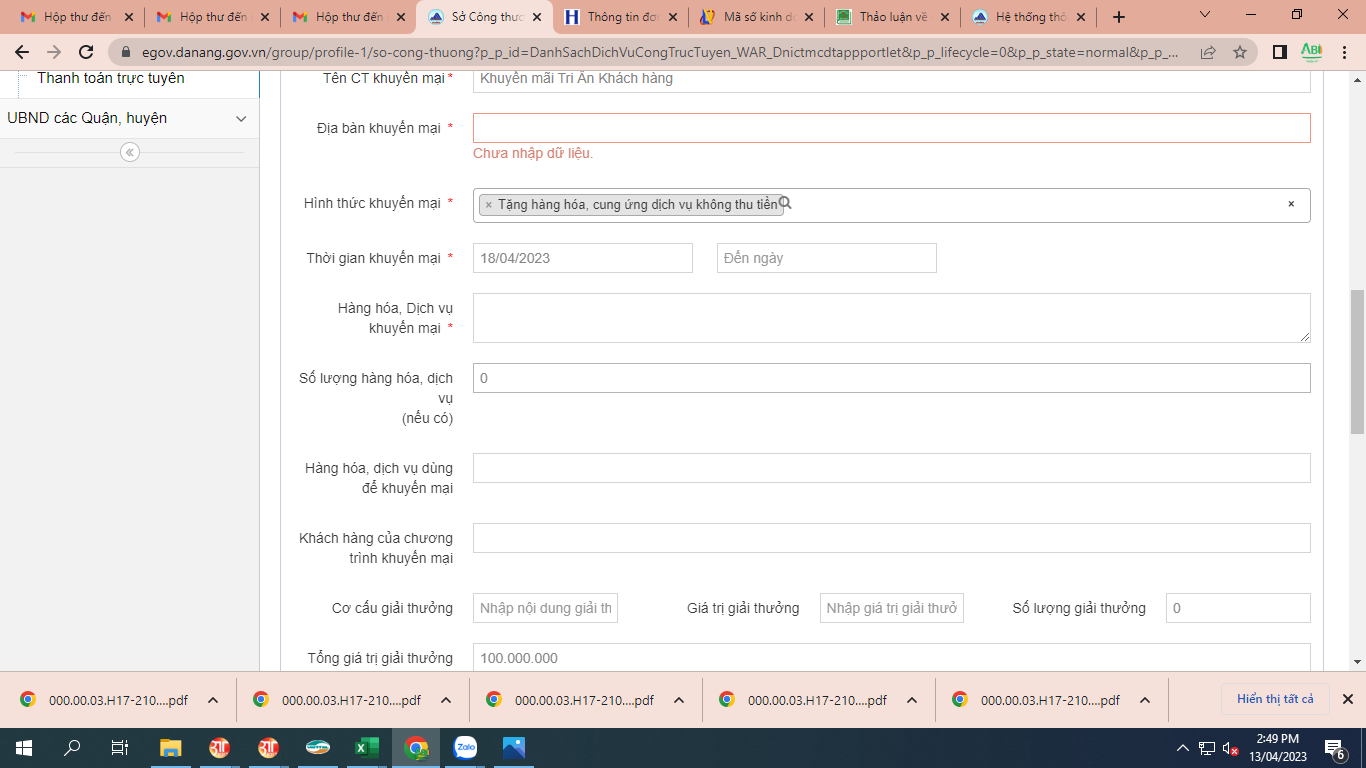Expand UBND các Quận, huyện menu

240,119
